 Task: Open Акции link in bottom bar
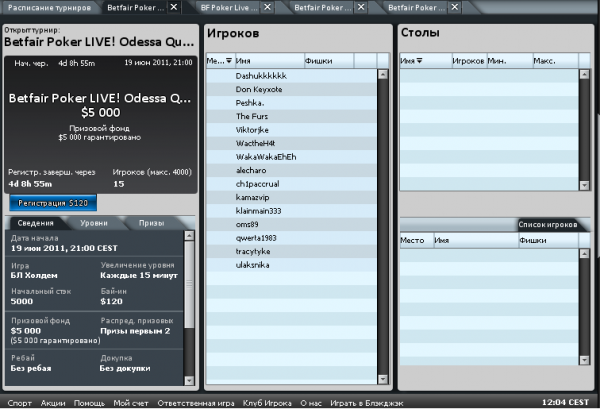pos(53,403)
